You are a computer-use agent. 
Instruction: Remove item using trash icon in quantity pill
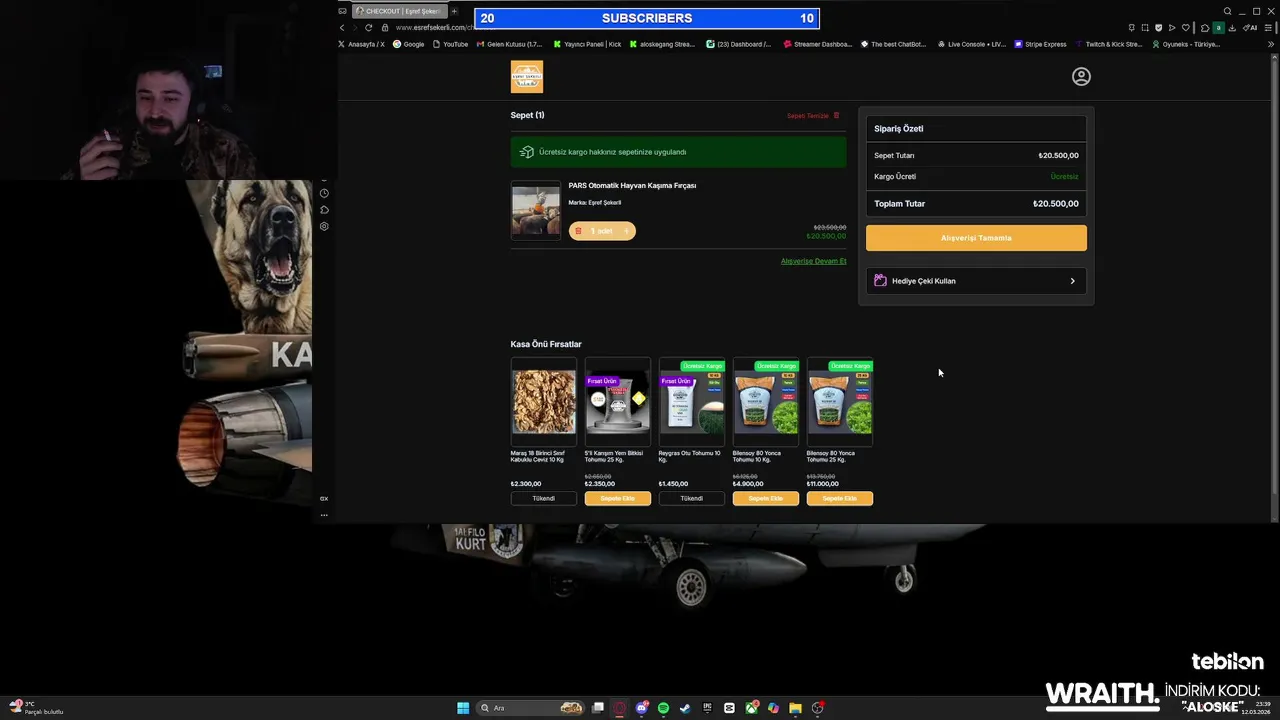pyautogui.click(x=578, y=231)
